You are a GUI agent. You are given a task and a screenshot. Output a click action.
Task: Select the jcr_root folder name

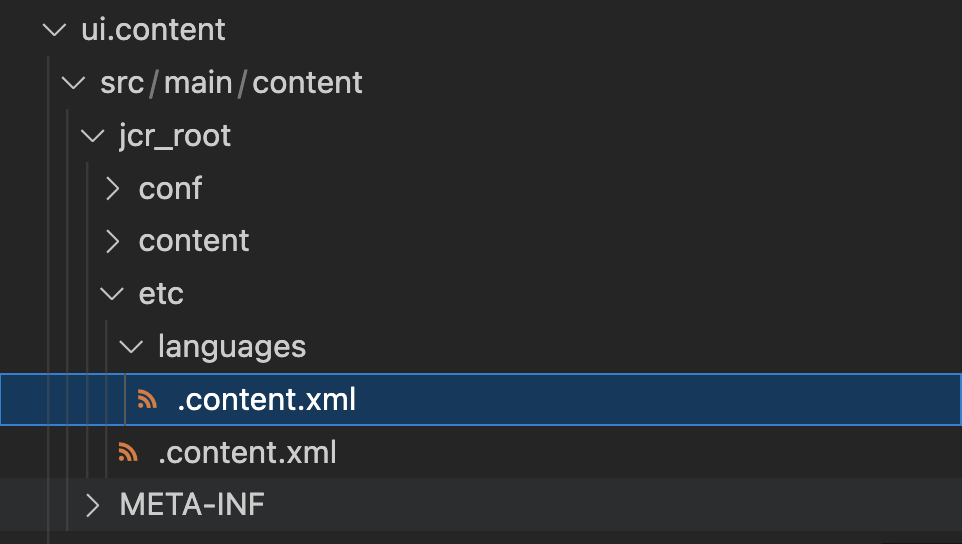coord(175,136)
